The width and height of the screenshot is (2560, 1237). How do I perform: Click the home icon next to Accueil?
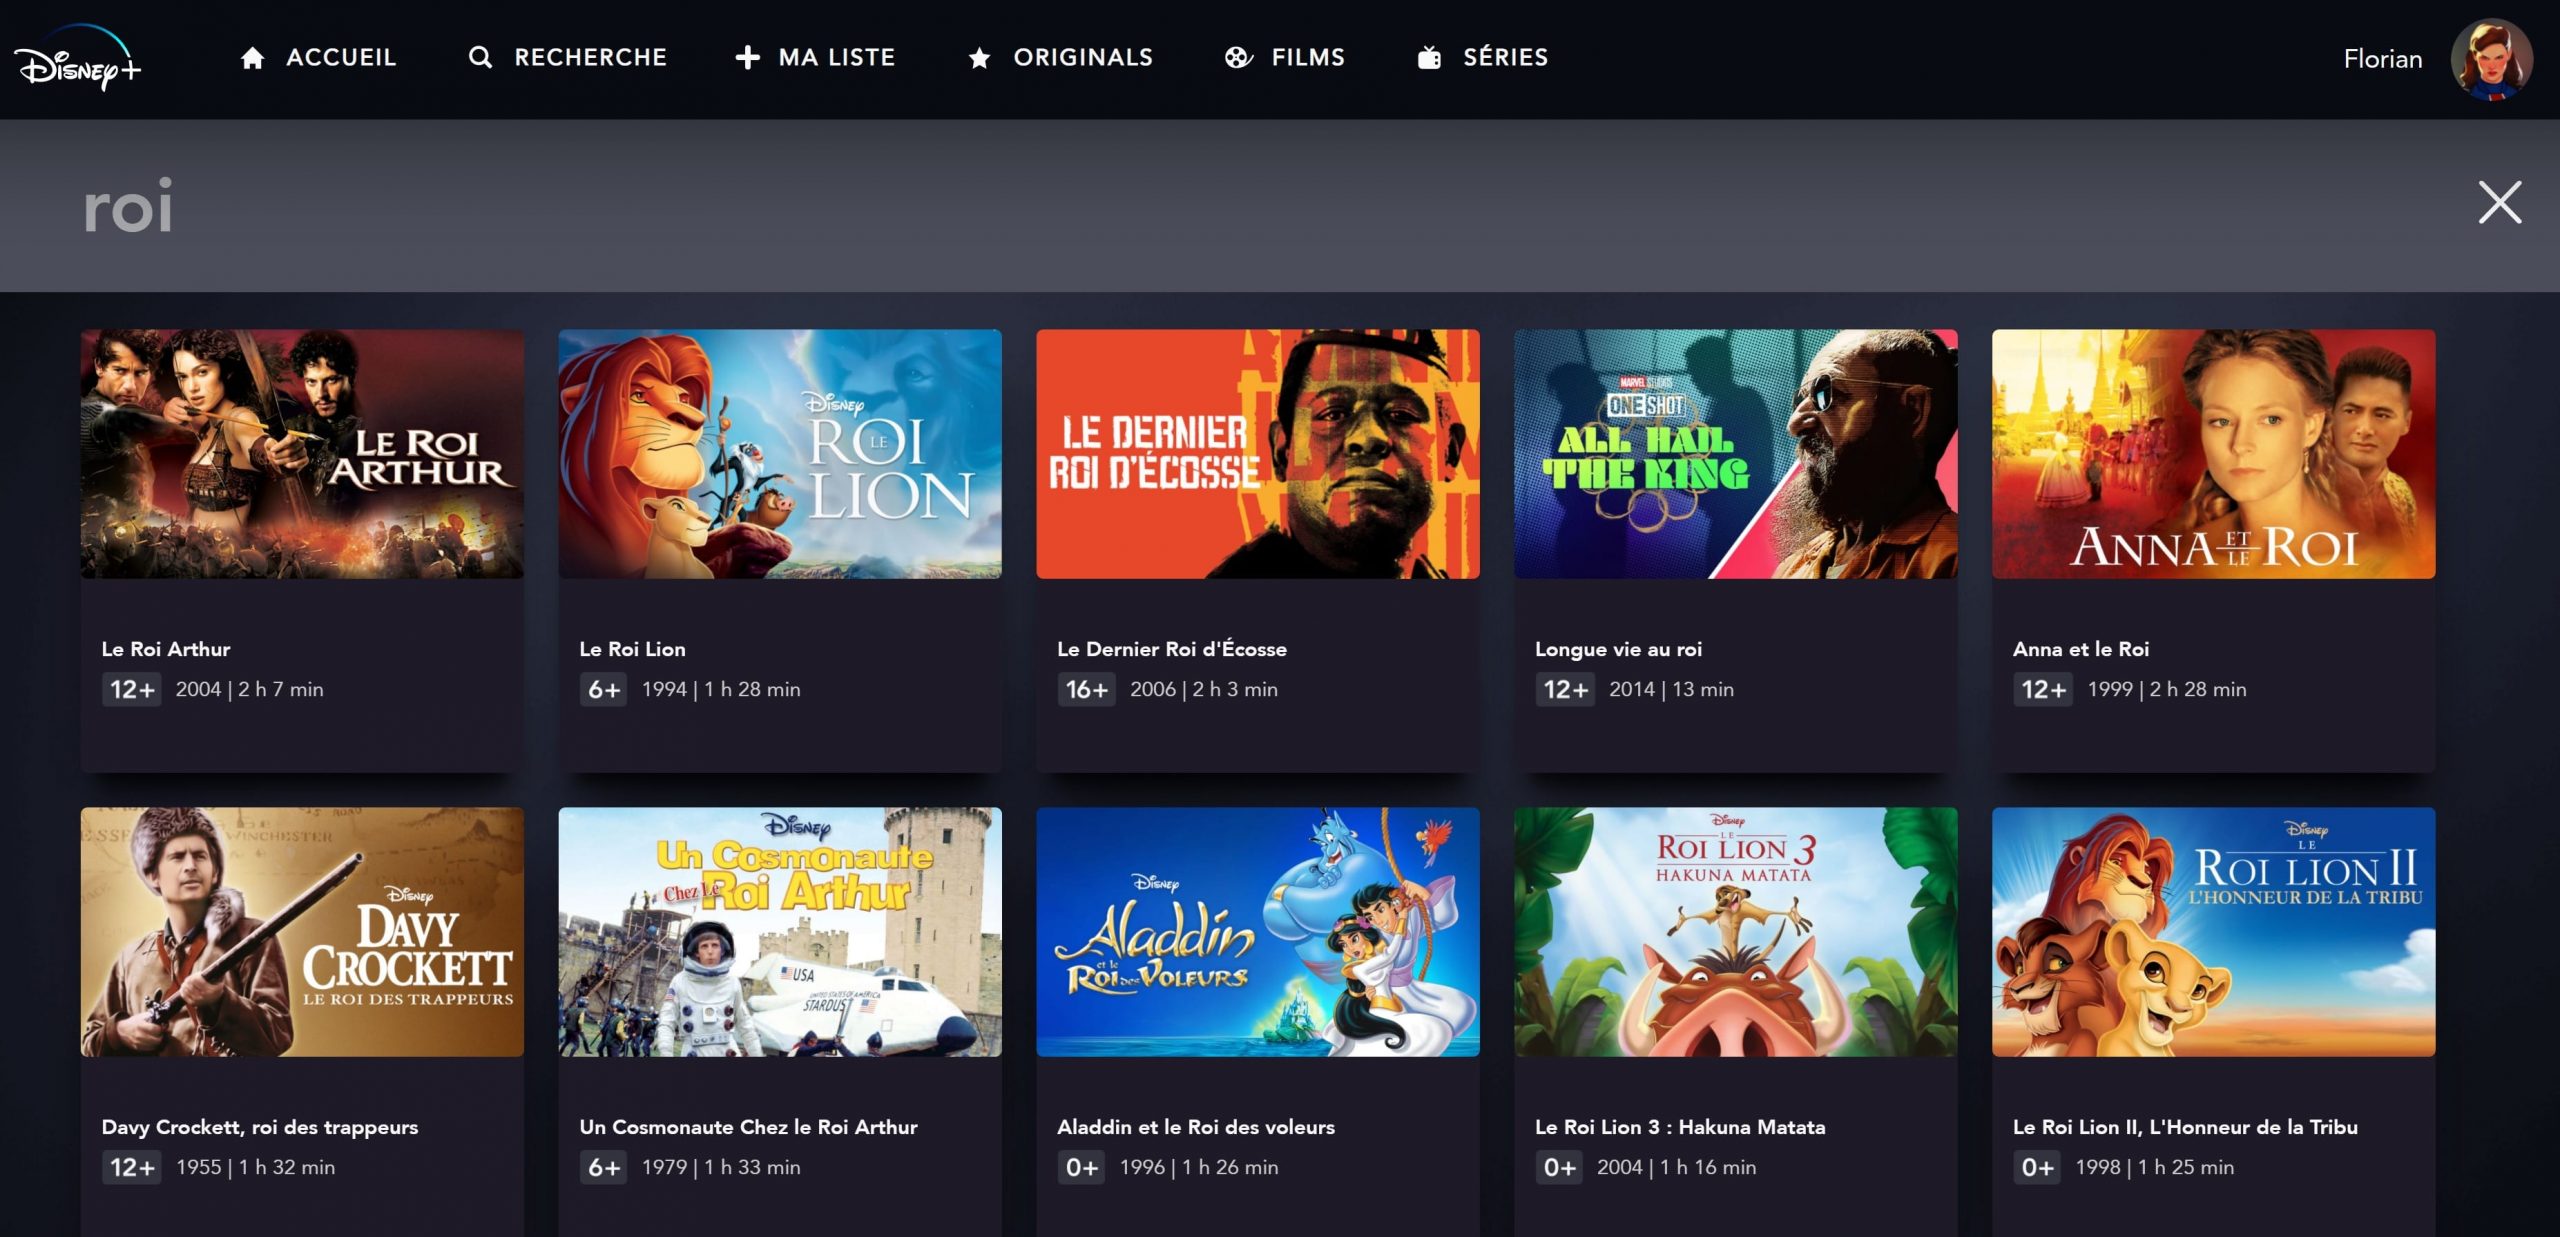tap(252, 58)
